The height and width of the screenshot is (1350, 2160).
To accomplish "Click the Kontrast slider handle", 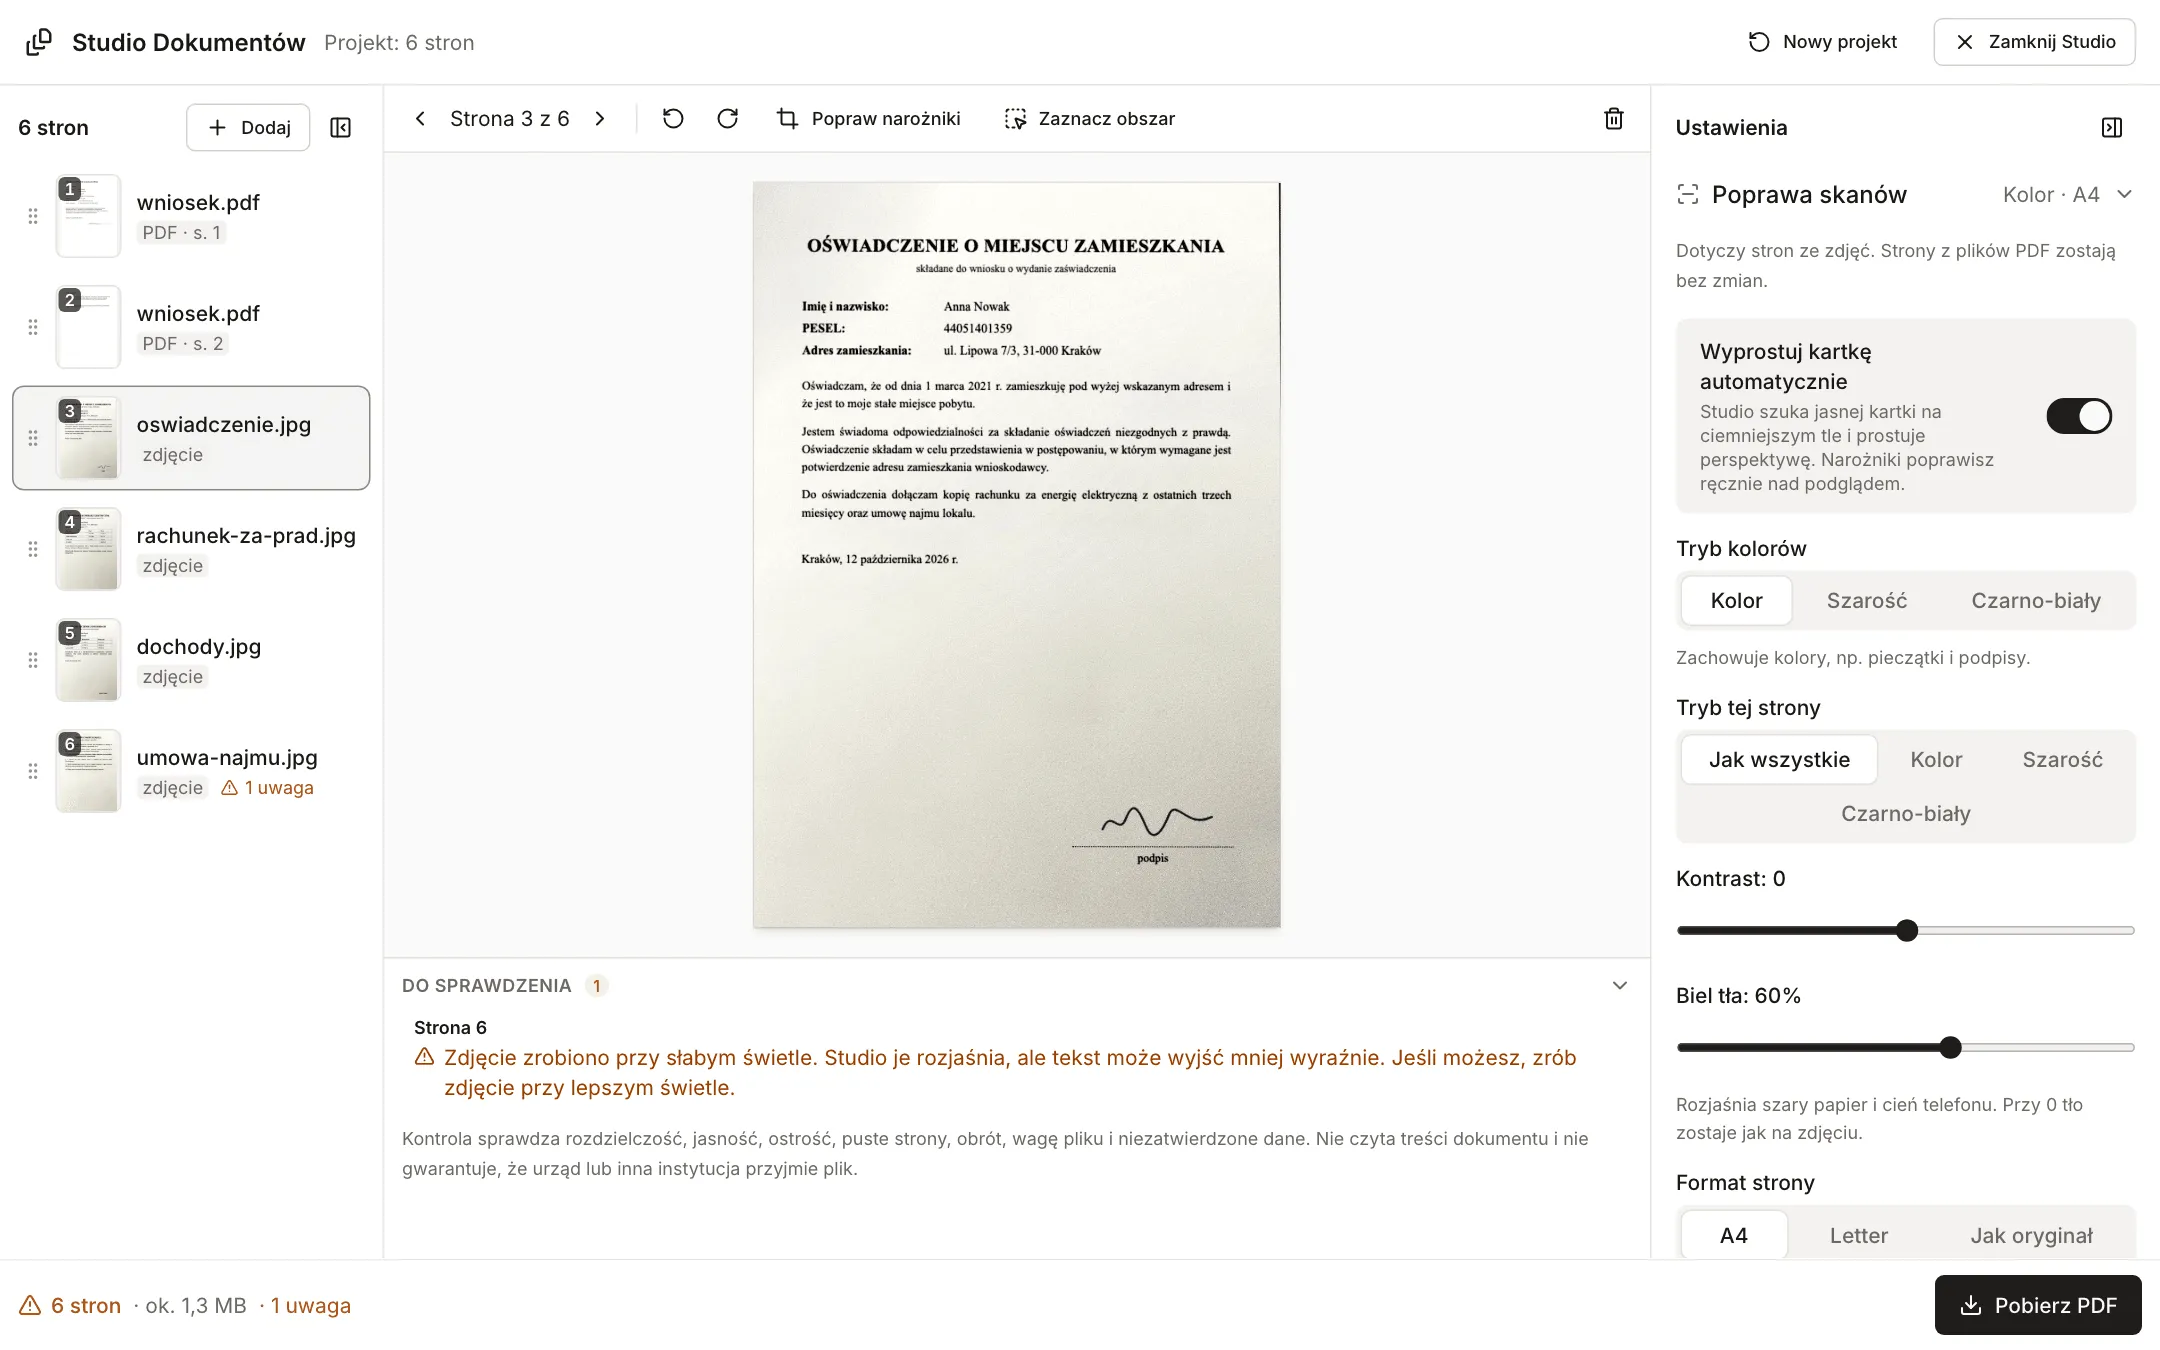I will [1907, 931].
